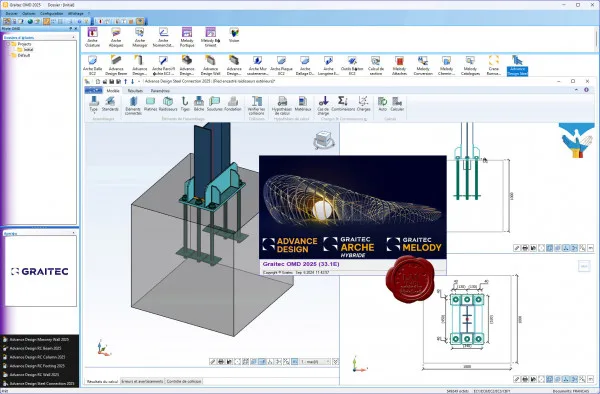600x394 pixels.
Task: Open view selection combo box in 3D view toolbar
Action: coord(315,361)
